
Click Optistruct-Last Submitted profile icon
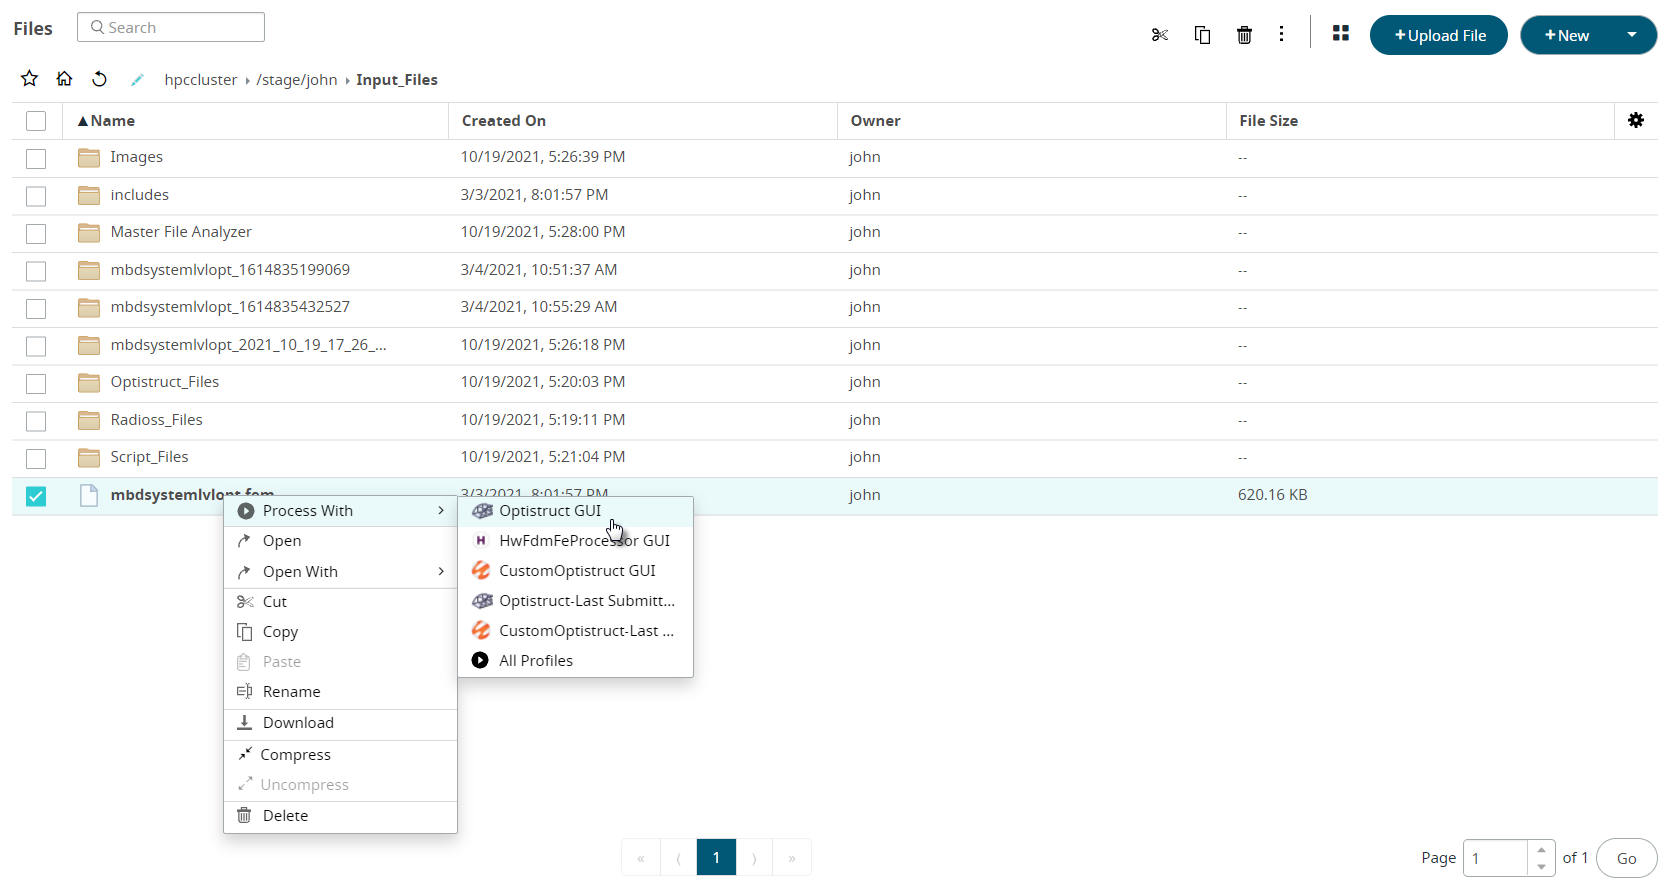click(x=482, y=601)
